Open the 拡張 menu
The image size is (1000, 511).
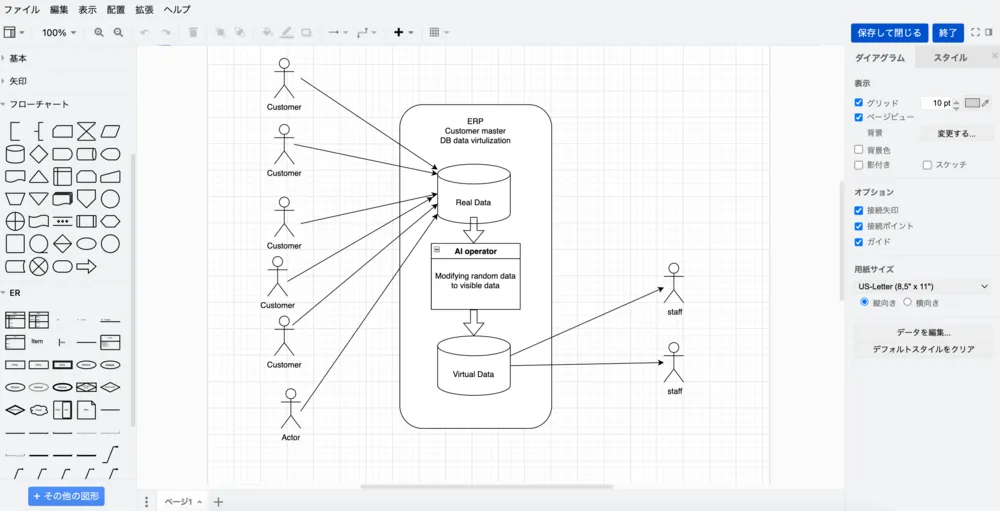pos(145,10)
